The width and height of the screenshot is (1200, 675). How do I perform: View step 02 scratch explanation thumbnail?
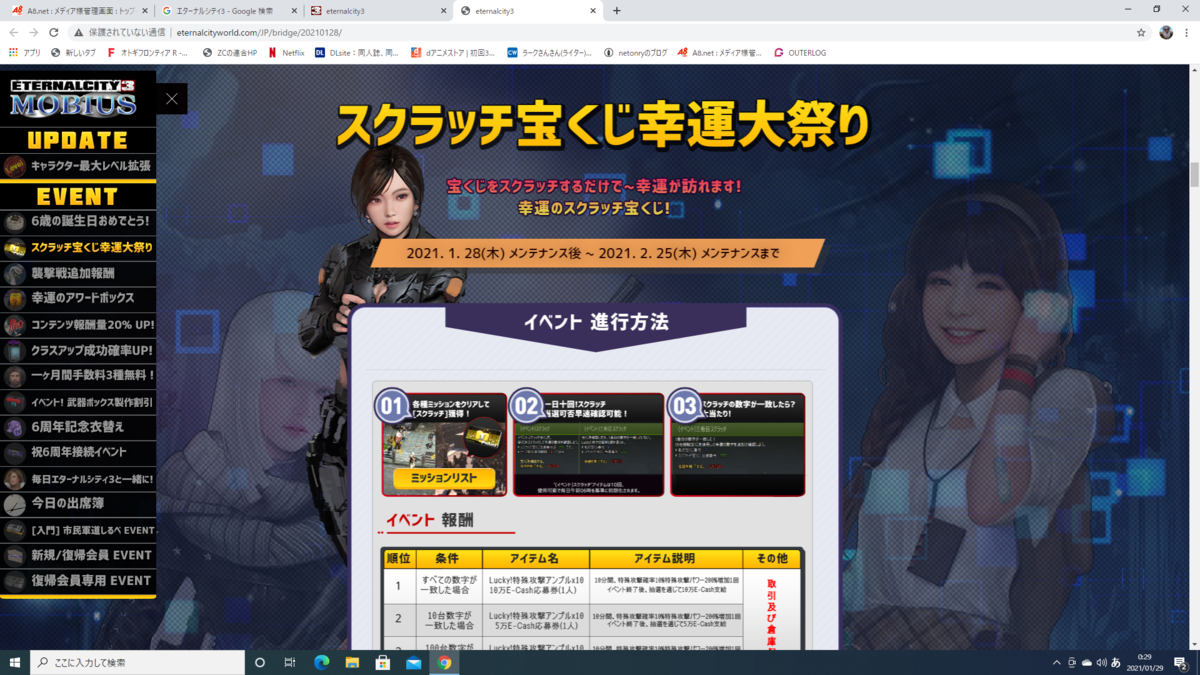coord(588,444)
